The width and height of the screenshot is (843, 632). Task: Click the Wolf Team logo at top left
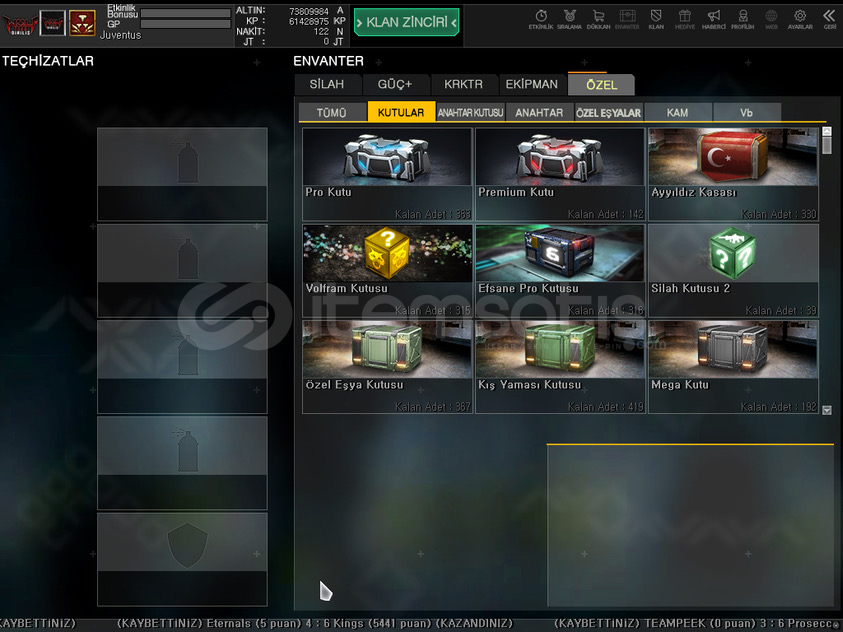[x=20, y=25]
